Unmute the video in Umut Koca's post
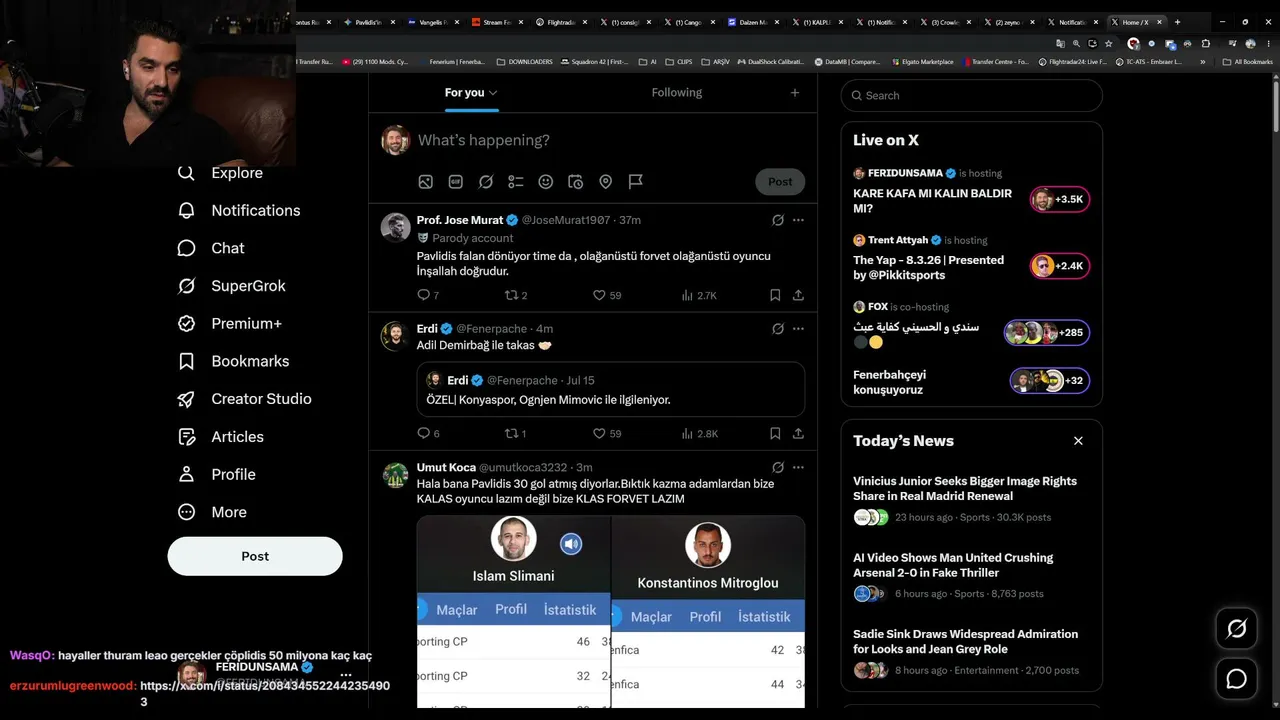This screenshot has width=1280, height=720. 571,544
